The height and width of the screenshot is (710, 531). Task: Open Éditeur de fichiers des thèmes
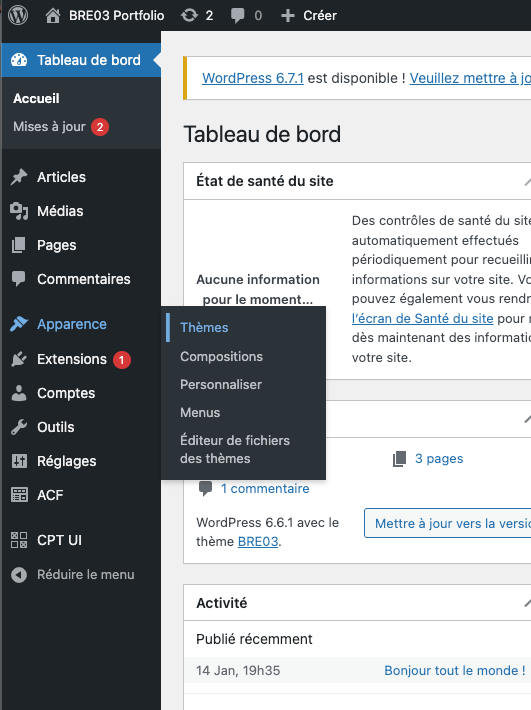click(235, 450)
